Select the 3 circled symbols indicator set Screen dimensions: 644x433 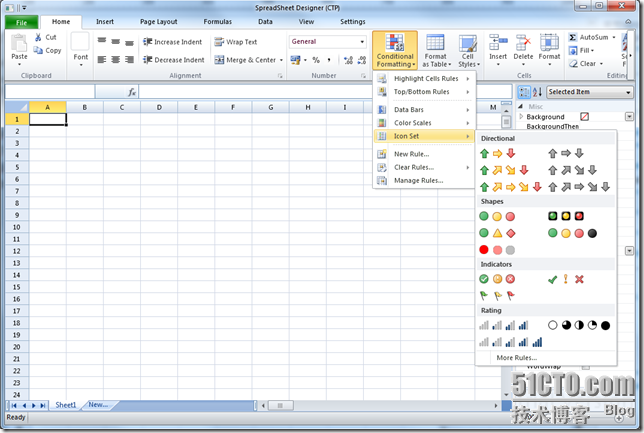[497, 279]
